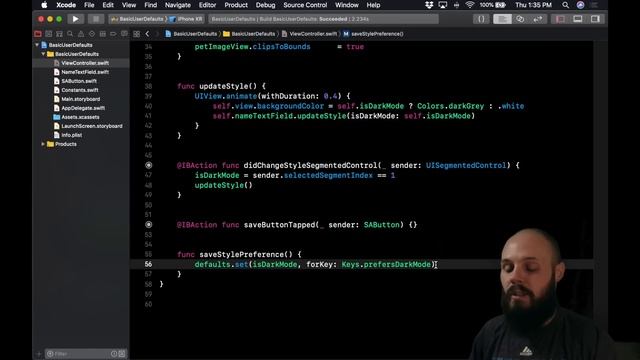640x360 pixels.
Task: Open the Xcode menu
Action: click(x=66, y=5)
